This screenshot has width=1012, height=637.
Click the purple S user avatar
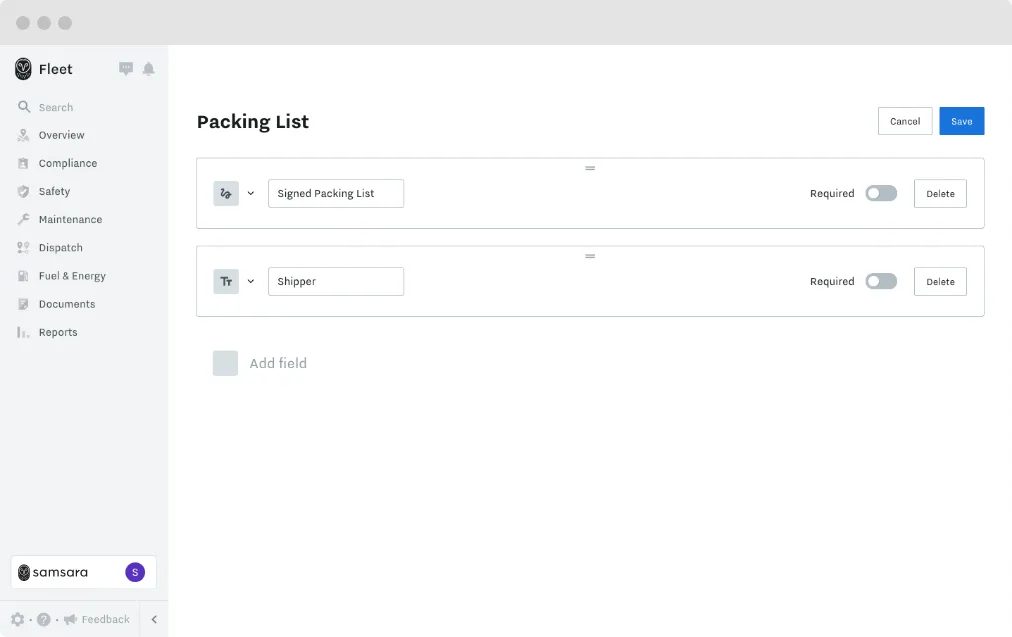135,572
